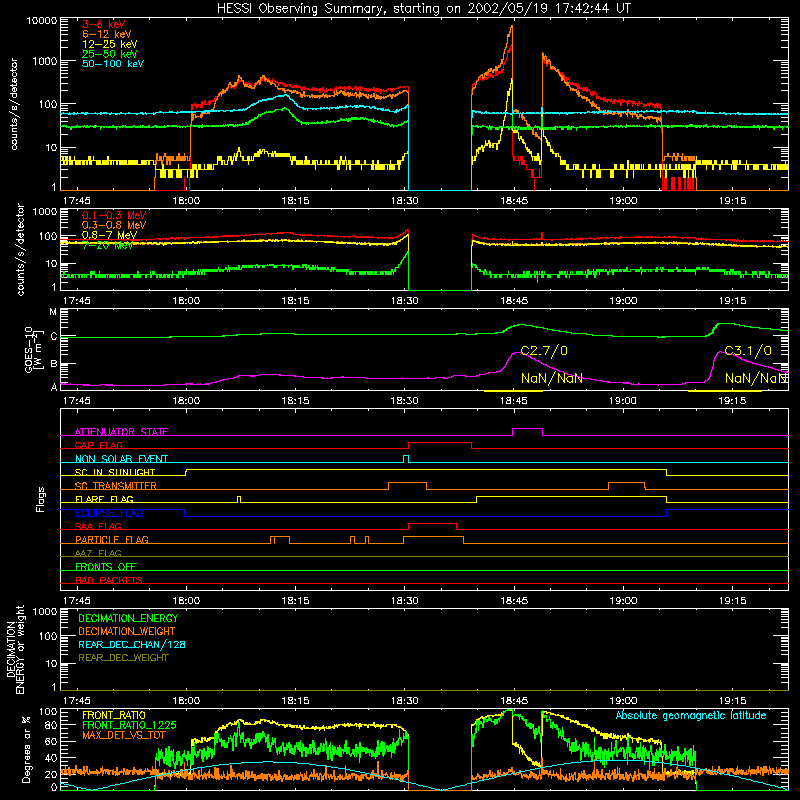Click the 0.1-0.3 MeV legend label

[114, 215]
